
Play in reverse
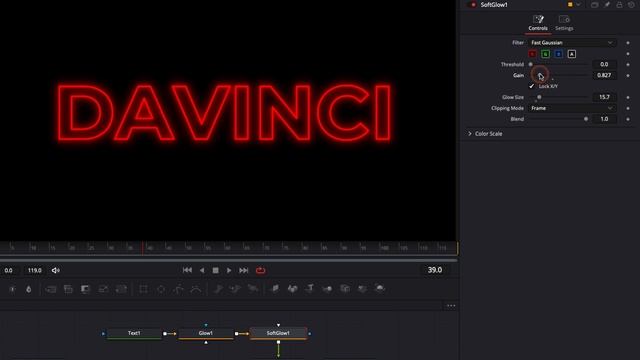[202, 270]
